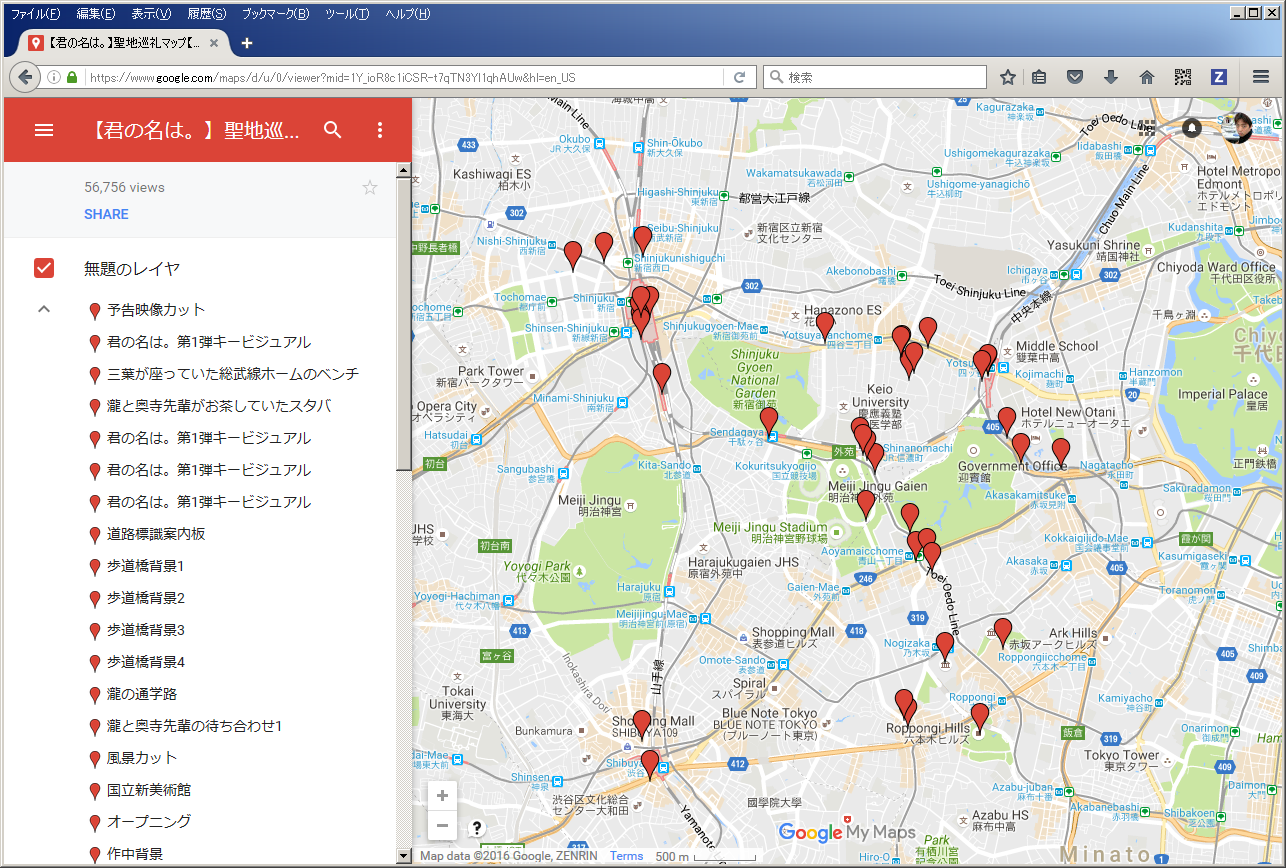
Task: Select the オープニング entry
Action: click(x=149, y=822)
